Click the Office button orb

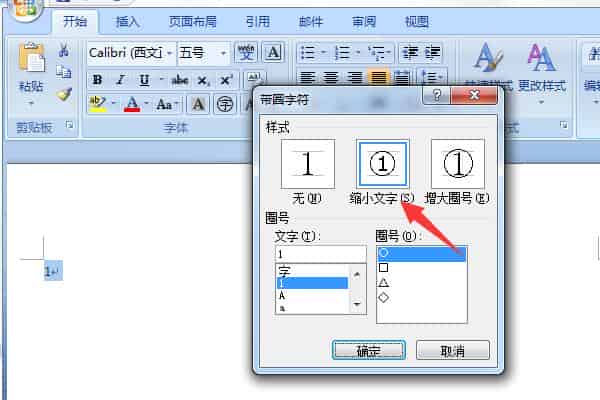pyautogui.click(x=26, y=8)
